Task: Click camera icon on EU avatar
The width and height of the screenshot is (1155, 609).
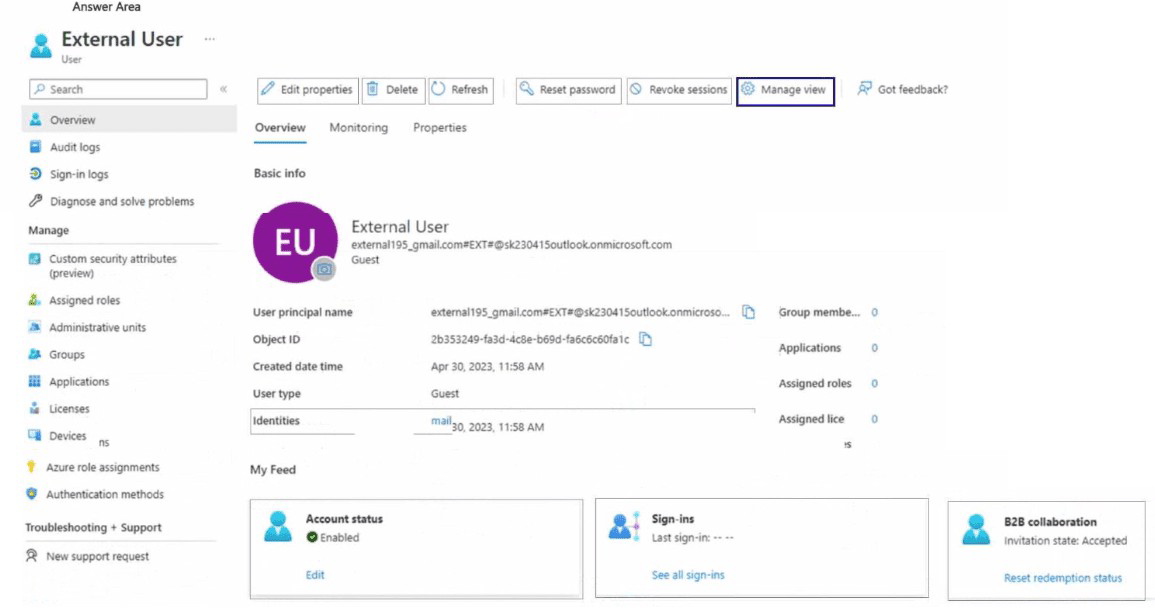Action: tap(324, 268)
